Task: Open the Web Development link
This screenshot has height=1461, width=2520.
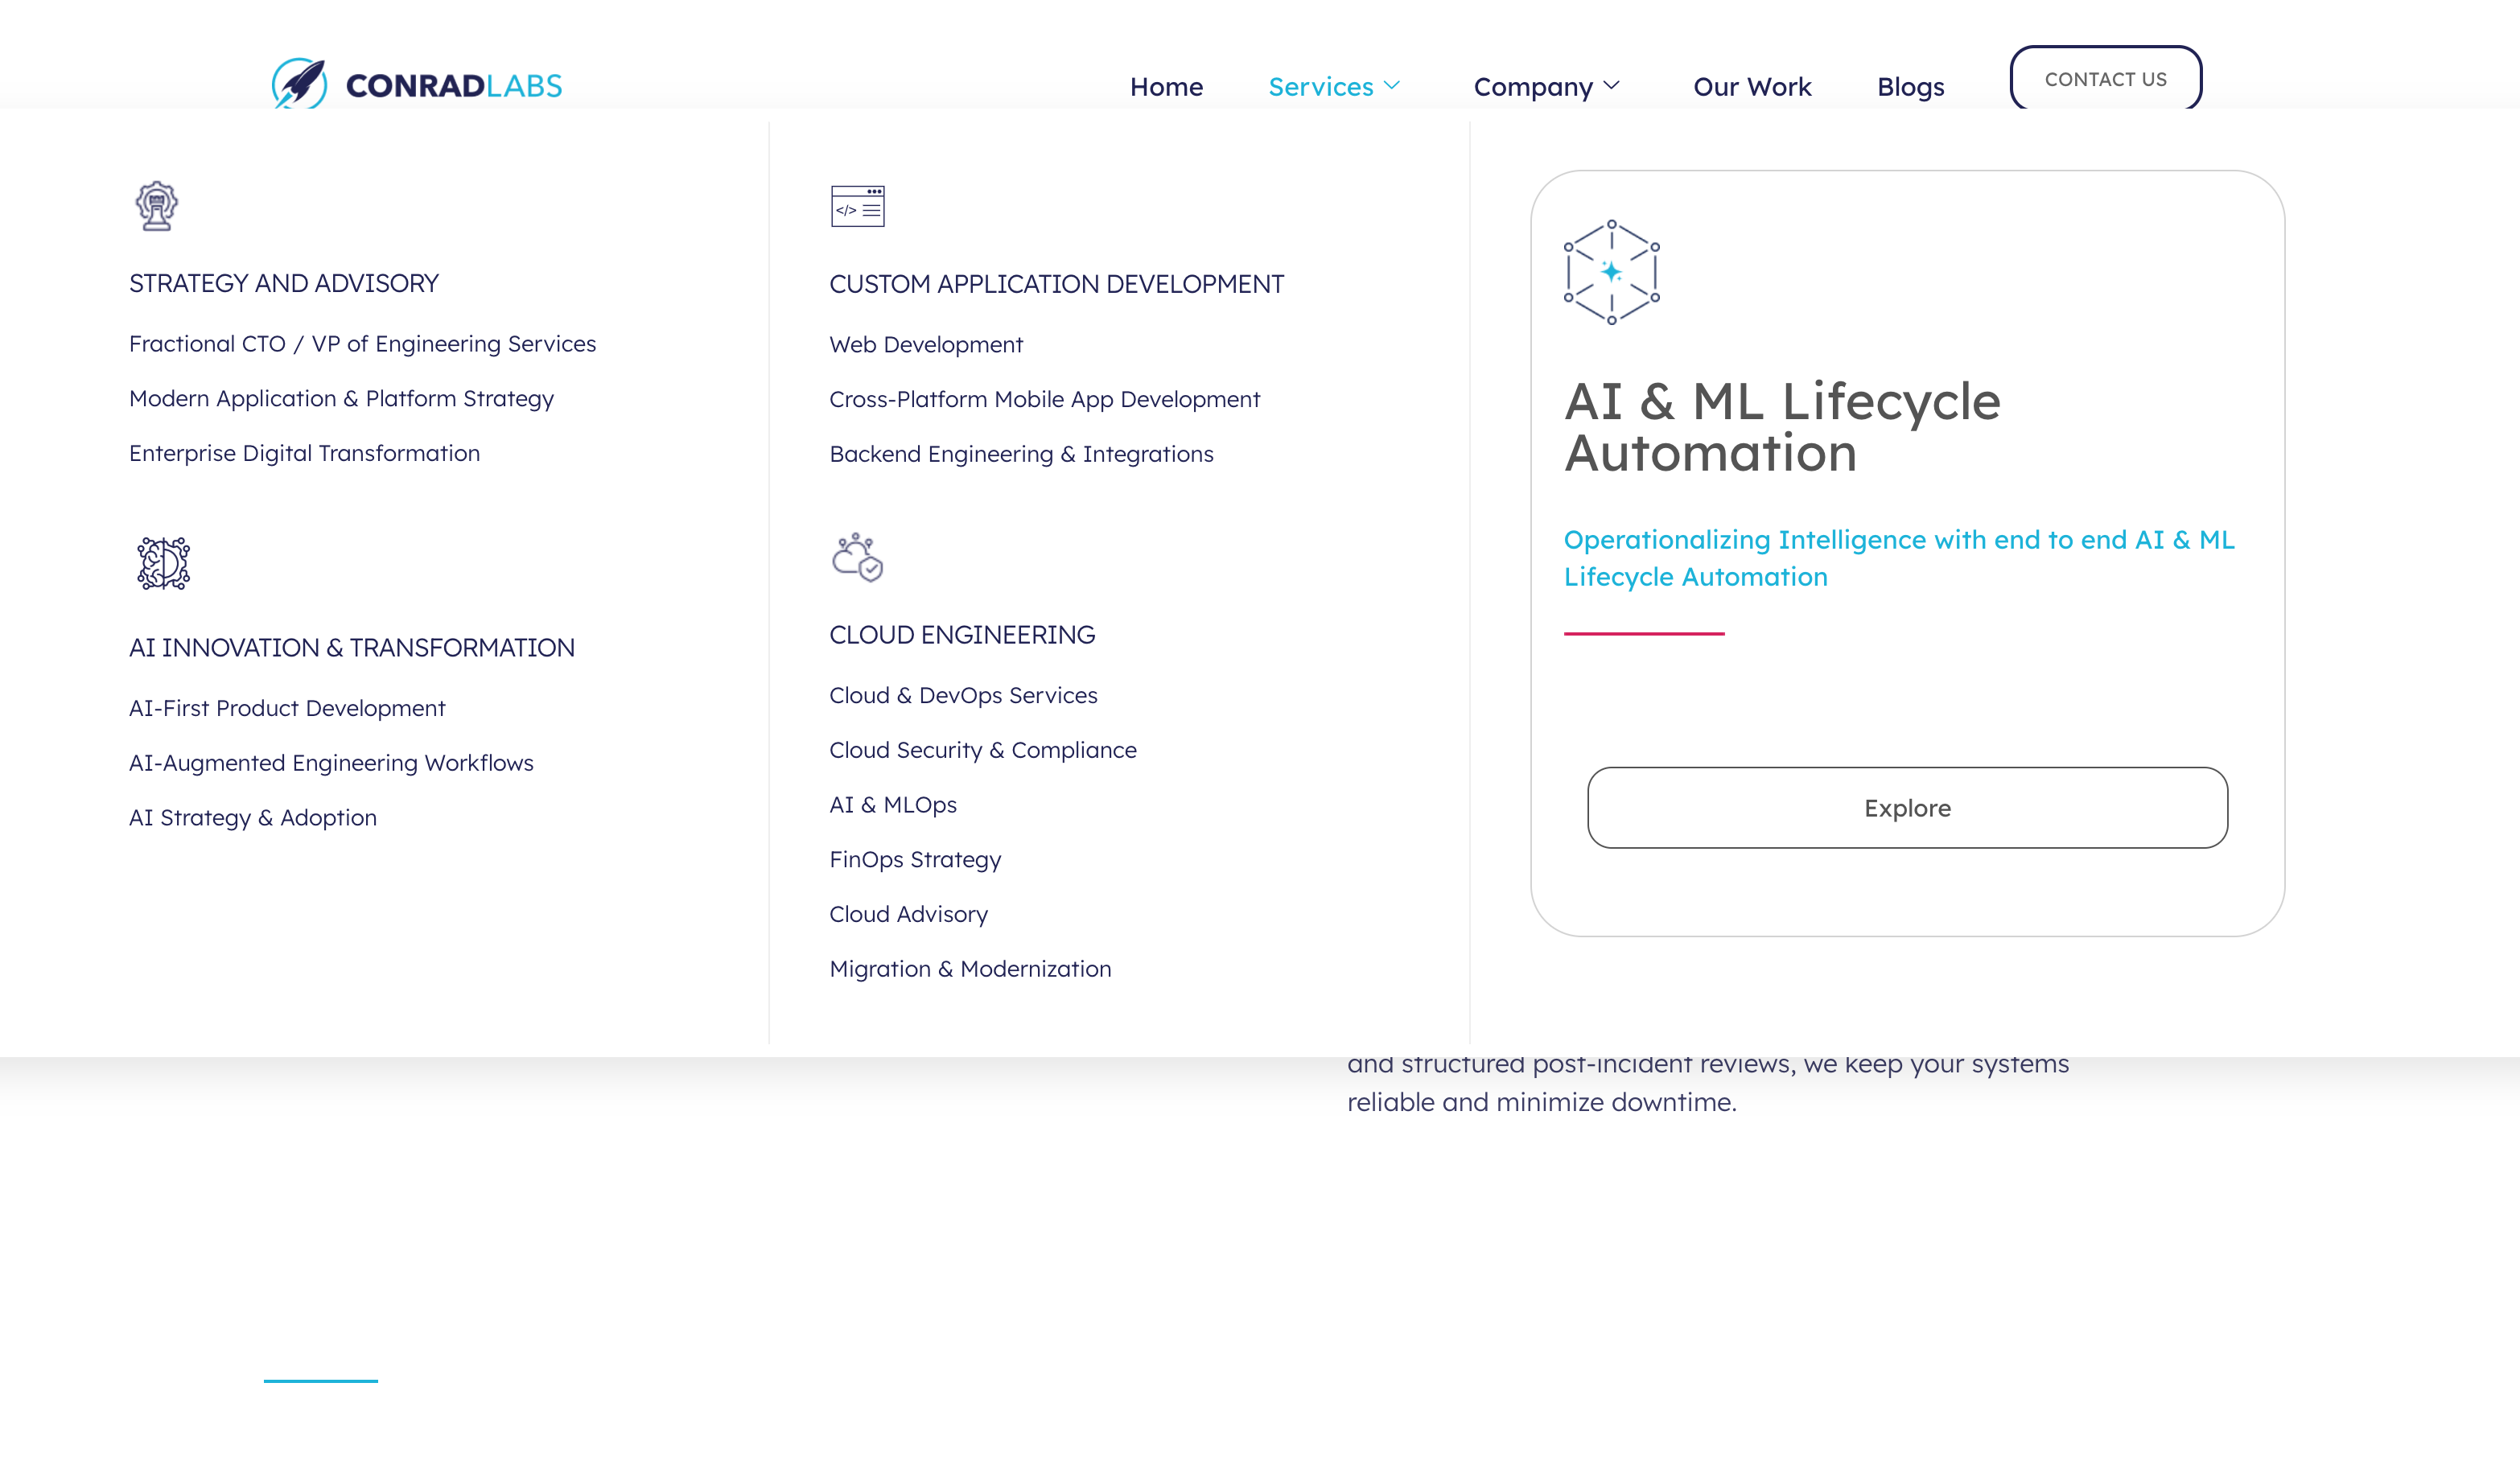Action: click(926, 345)
